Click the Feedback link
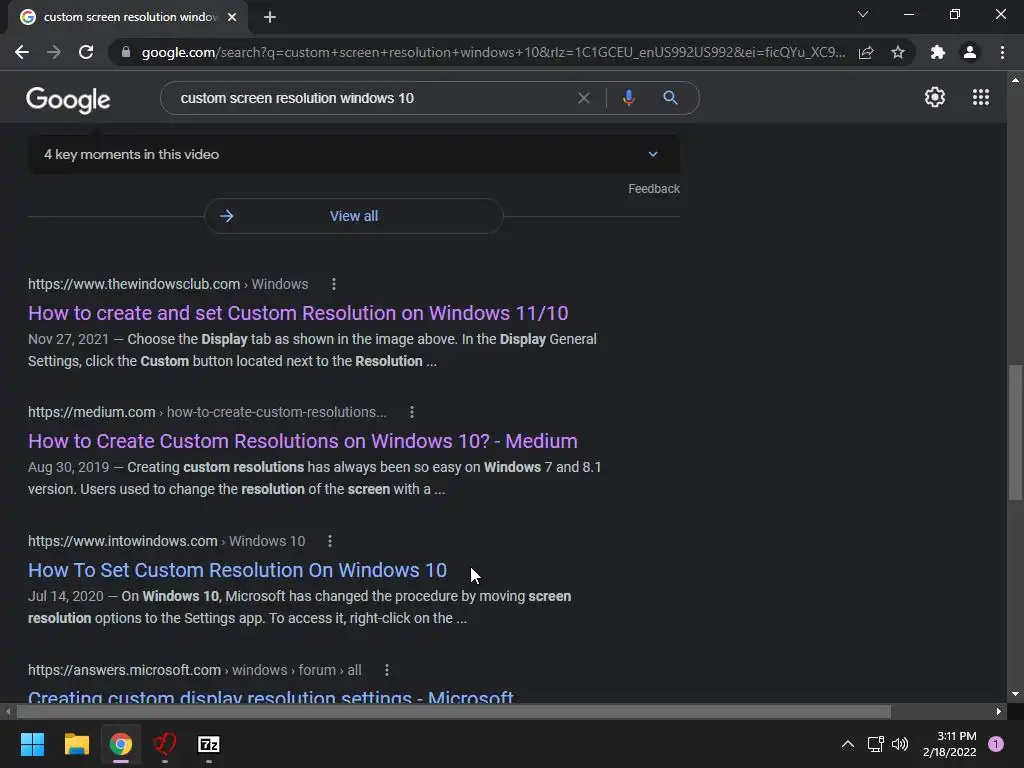 coord(654,189)
